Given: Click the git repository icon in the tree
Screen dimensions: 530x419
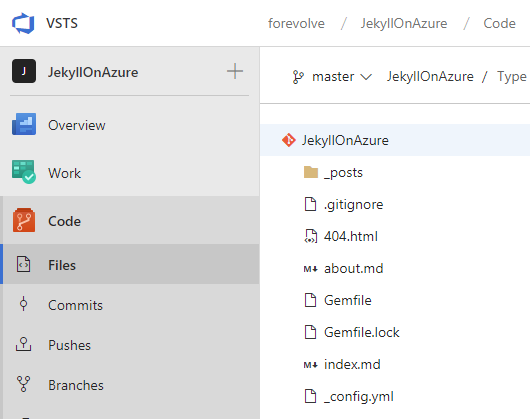Looking at the screenshot, I should point(289,140).
